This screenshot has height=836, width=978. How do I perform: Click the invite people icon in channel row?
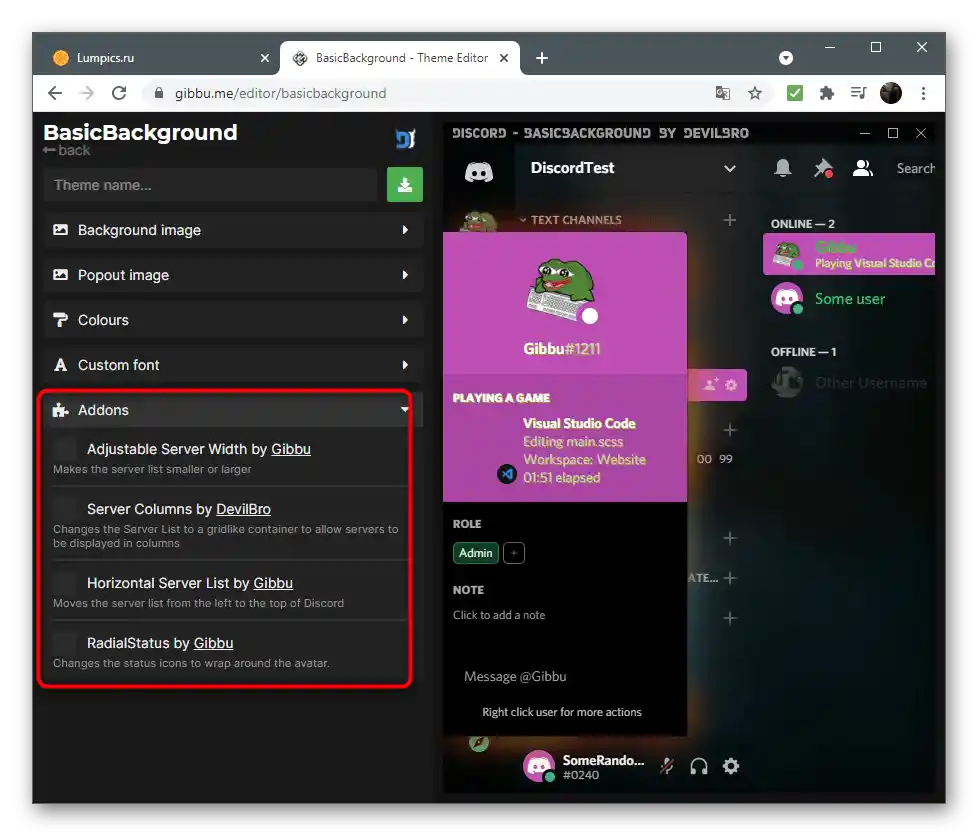[711, 384]
